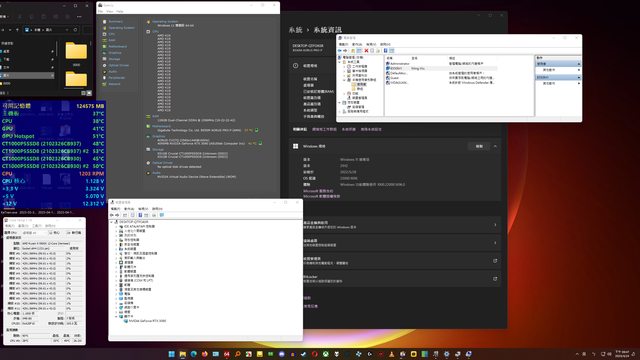Select the Administrator user account entry
Screen dimensions: 640x360
(x=400, y=64)
